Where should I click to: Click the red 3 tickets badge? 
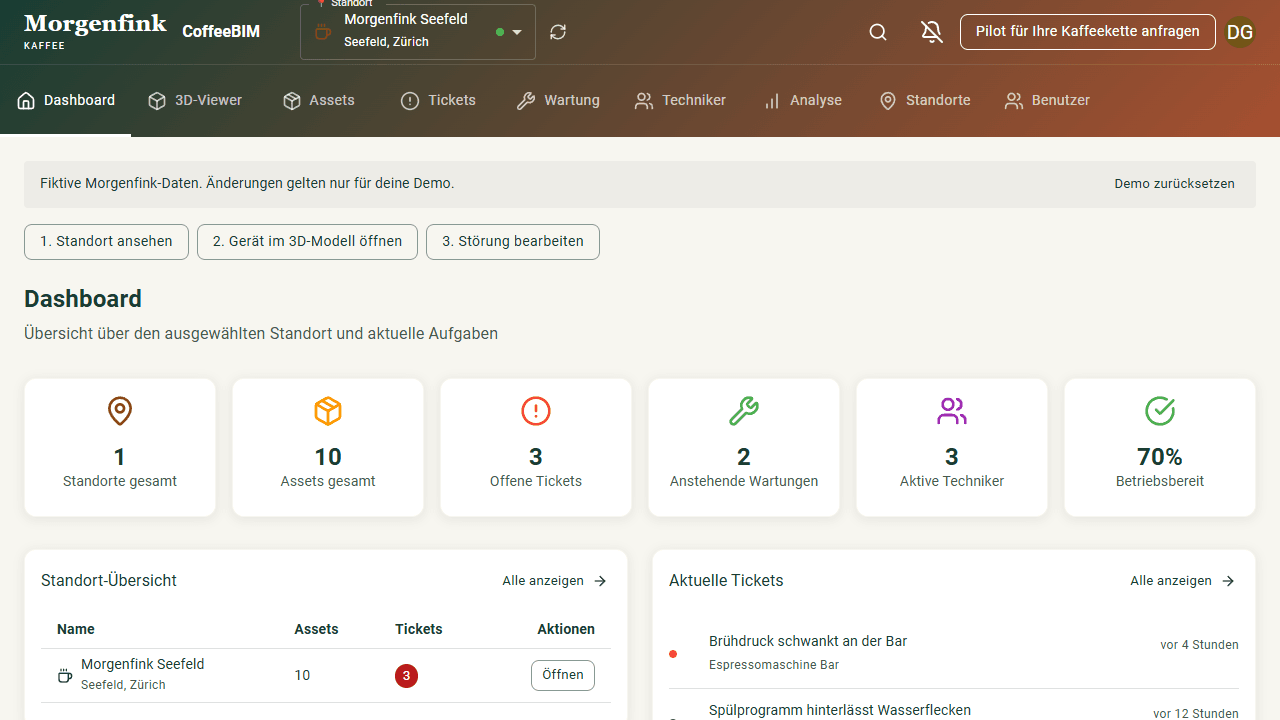[406, 676]
